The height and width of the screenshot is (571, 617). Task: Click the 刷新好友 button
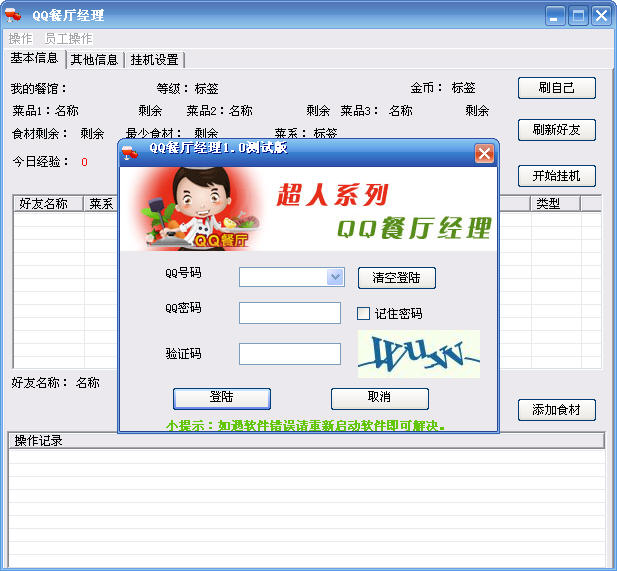(x=556, y=130)
